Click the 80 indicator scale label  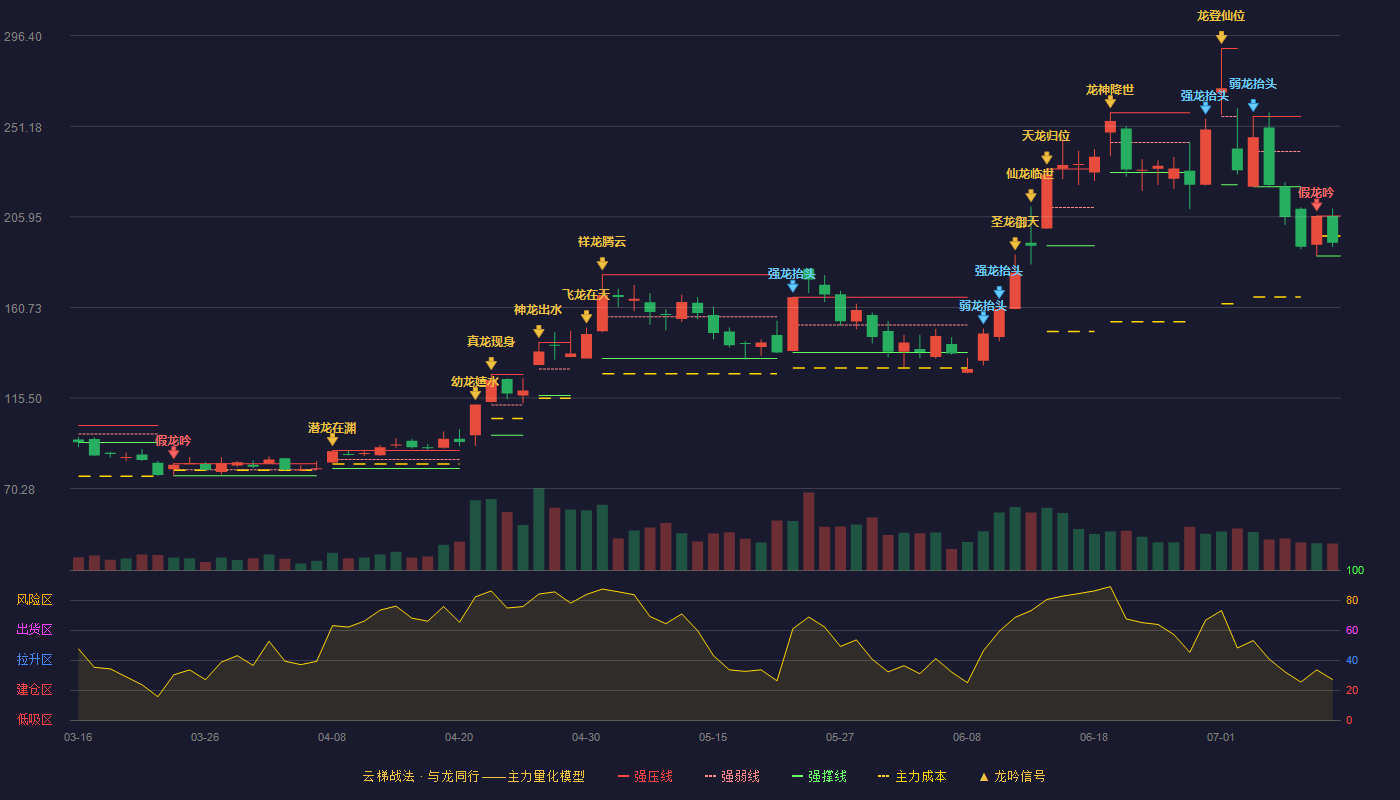click(1352, 600)
